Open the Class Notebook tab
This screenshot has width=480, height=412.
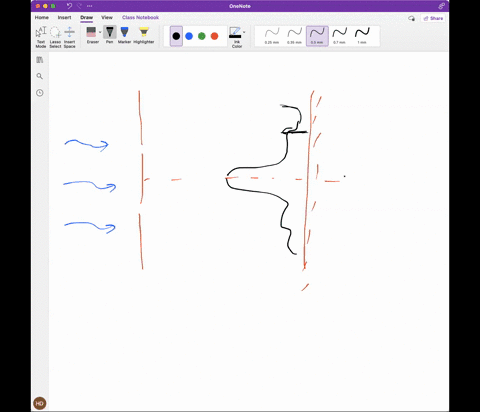140,17
